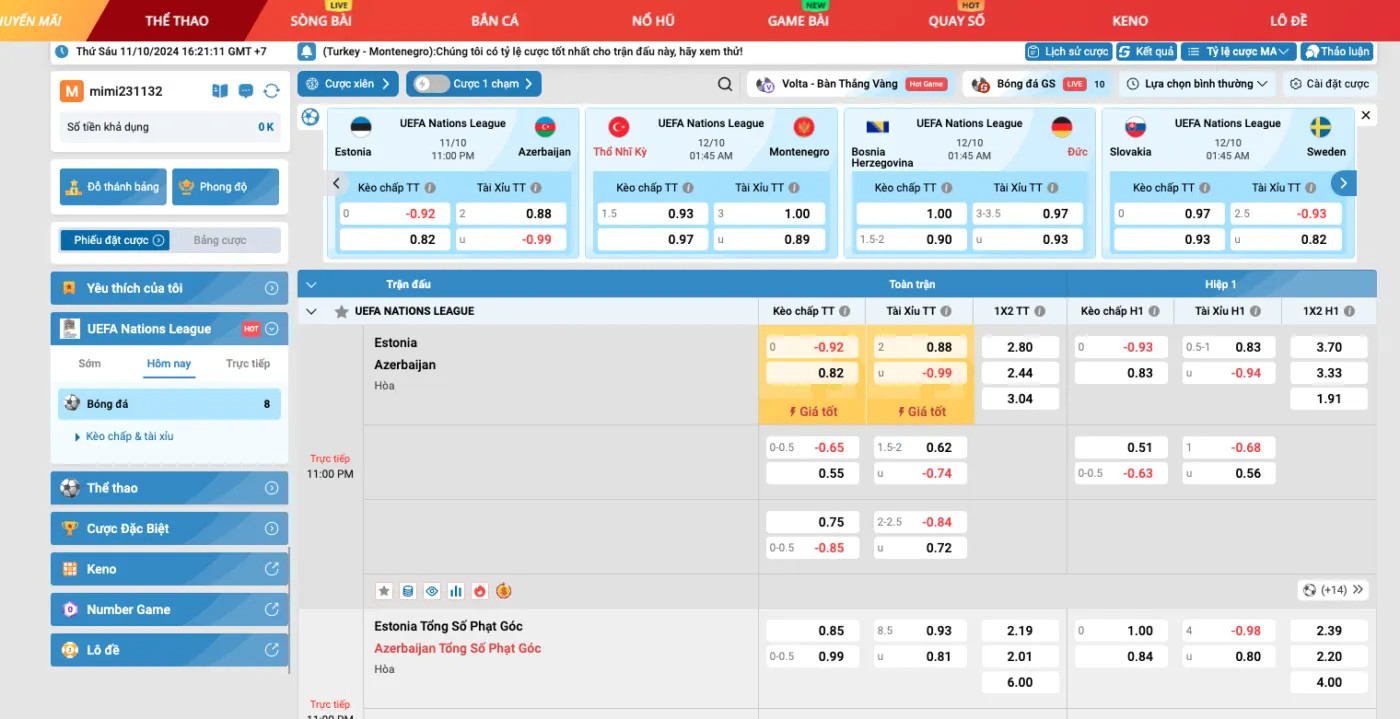Collapse the UEFA NATIONS LEAGUE group chevron
Viewport: 1400px width, 719px height.
(x=311, y=311)
